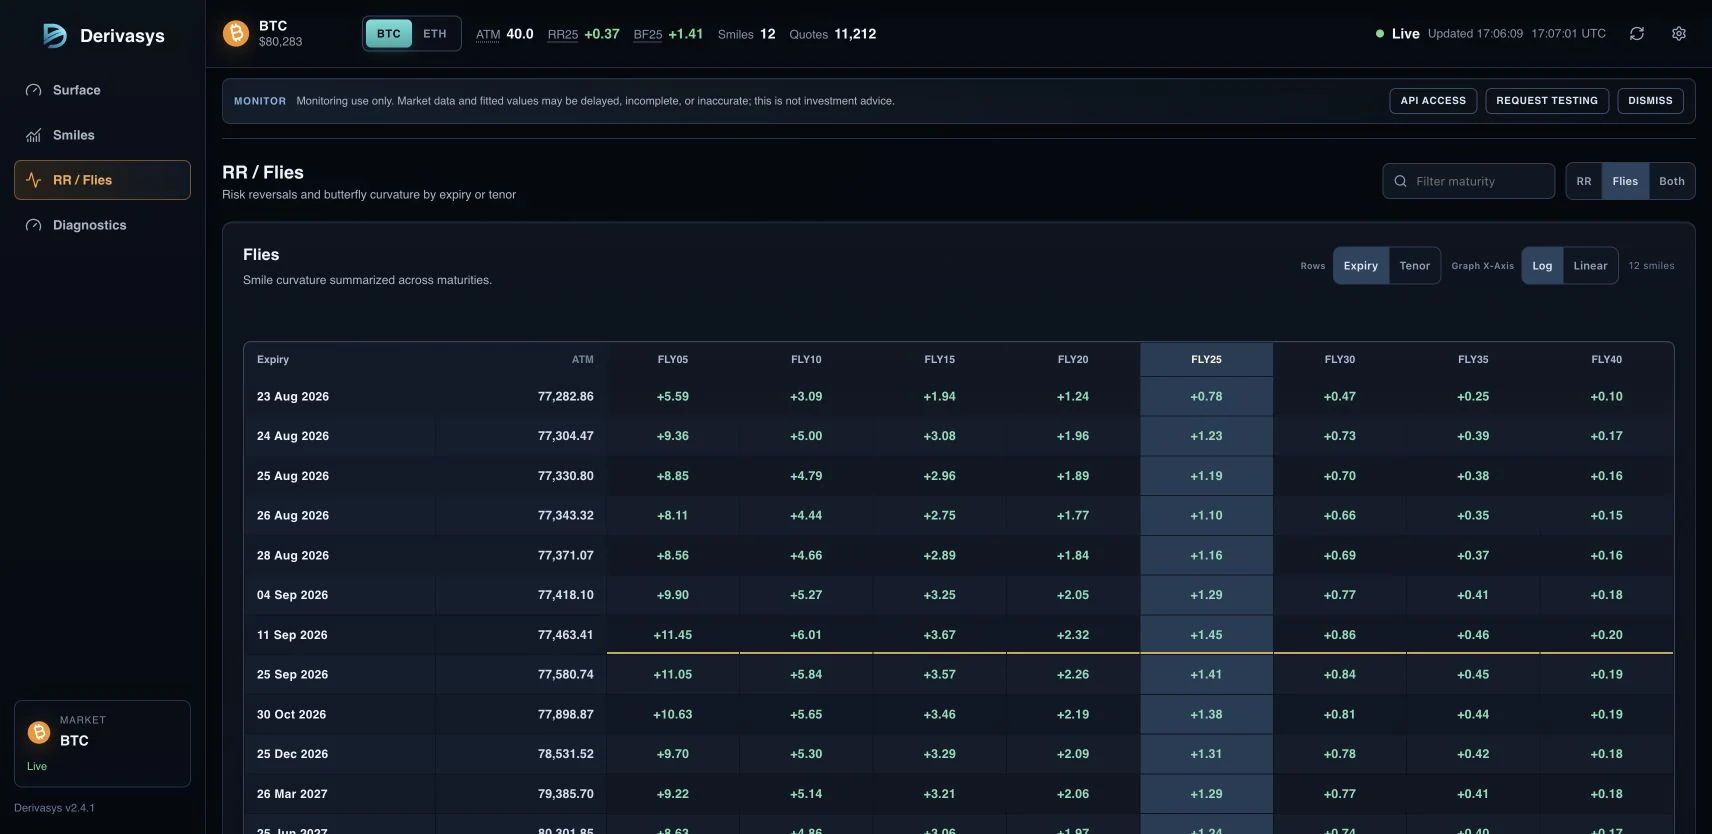
Task: Sort by ATM column header
Action: [582, 359]
